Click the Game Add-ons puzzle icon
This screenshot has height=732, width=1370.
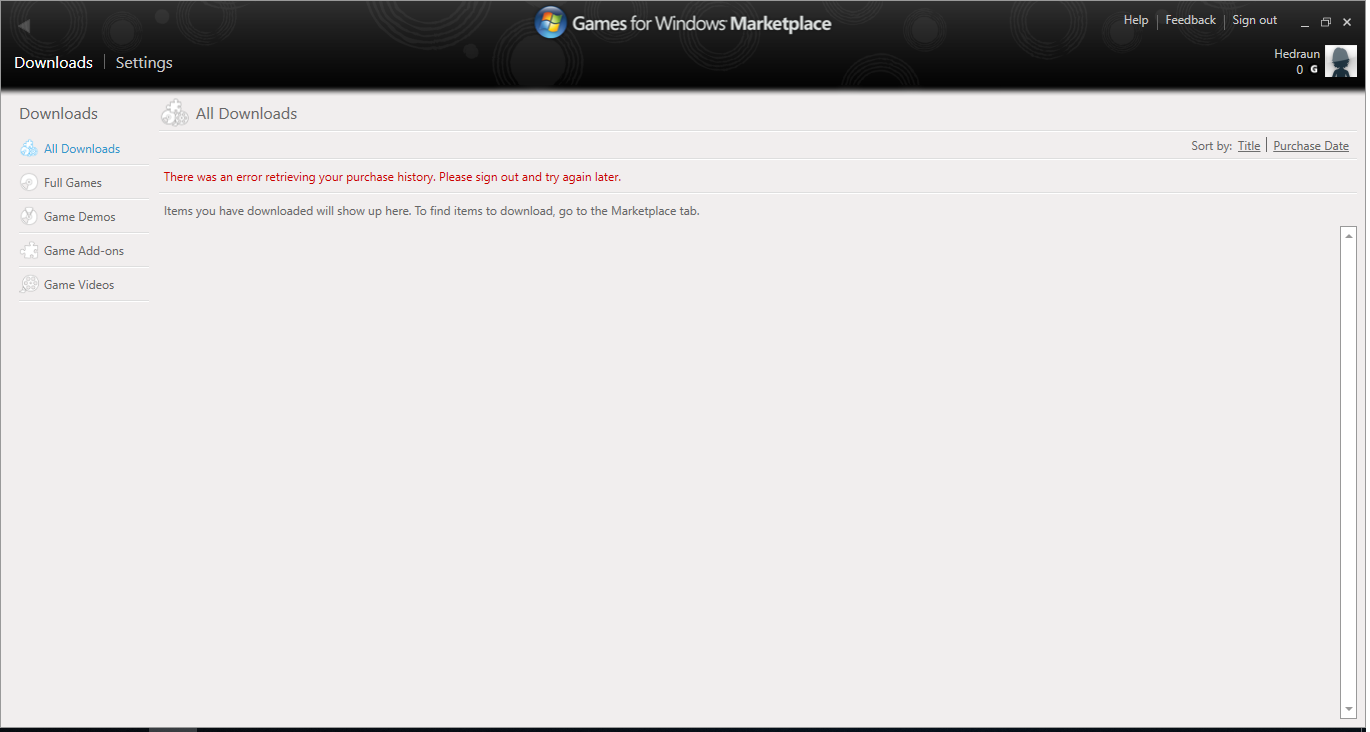tap(29, 251)
